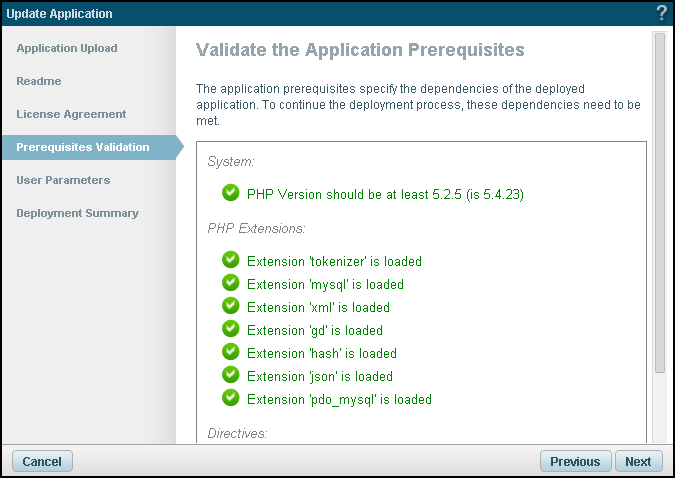Image resolution: width=675 pixels, height=478 pixels.
Task: Click the help question mark icon
Action: click(x=661, y=13)
